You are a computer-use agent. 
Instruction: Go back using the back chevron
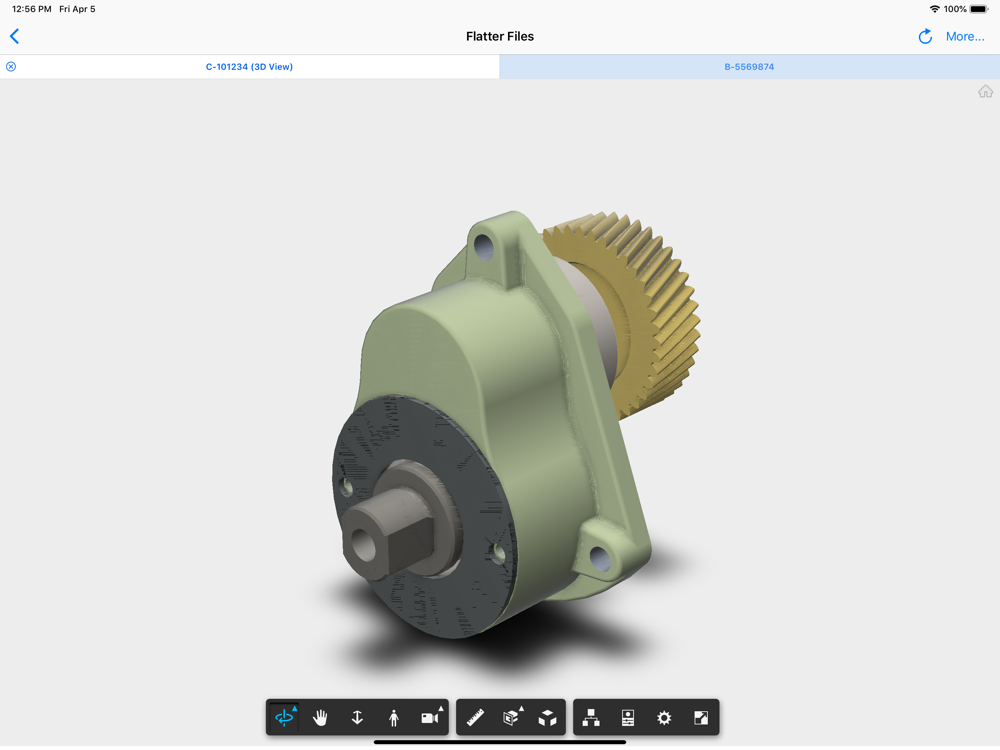pos(15,36)
